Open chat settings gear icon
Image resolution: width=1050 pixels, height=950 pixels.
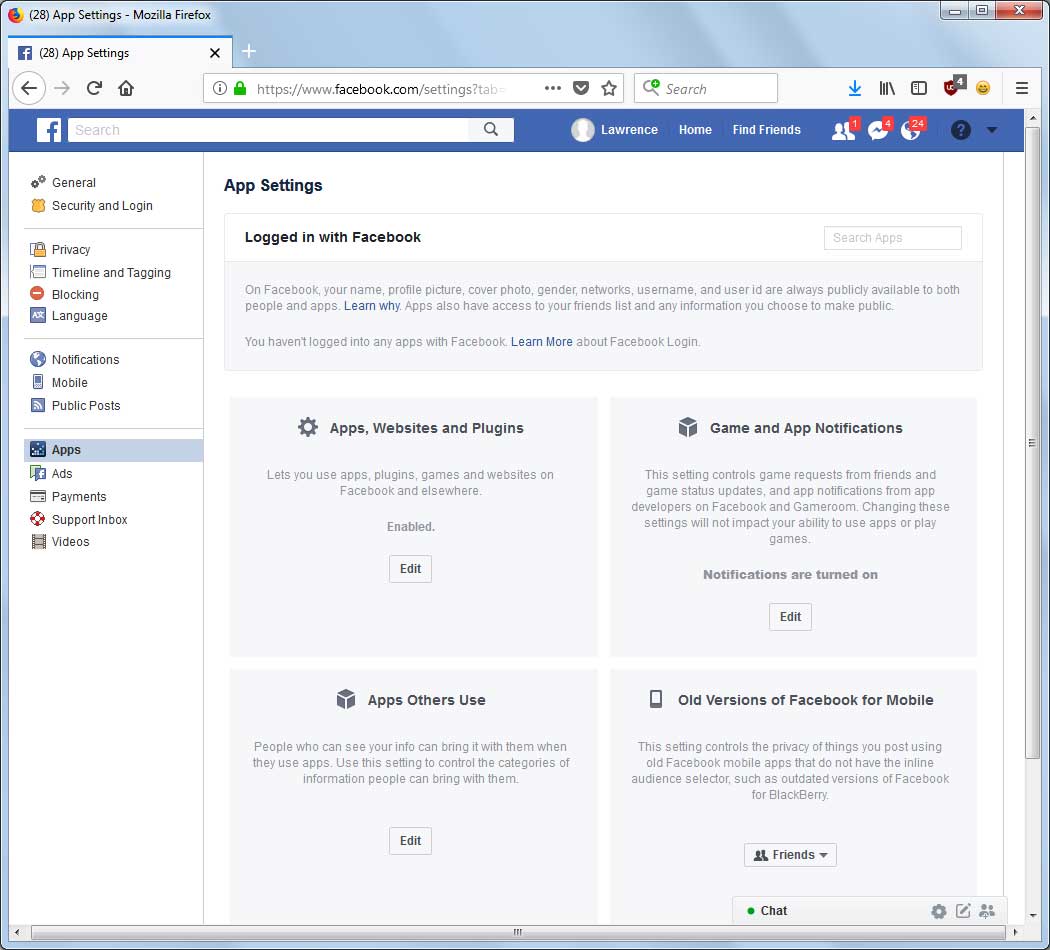939,911
